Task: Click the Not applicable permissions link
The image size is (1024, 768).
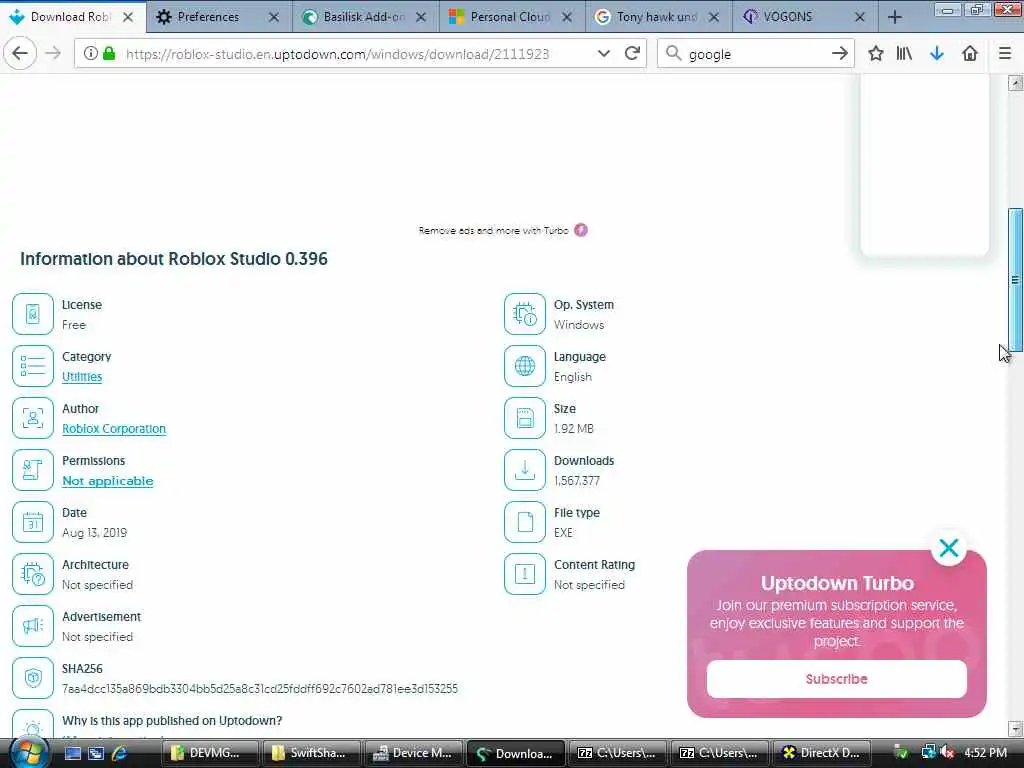Action: pos(108,481)
